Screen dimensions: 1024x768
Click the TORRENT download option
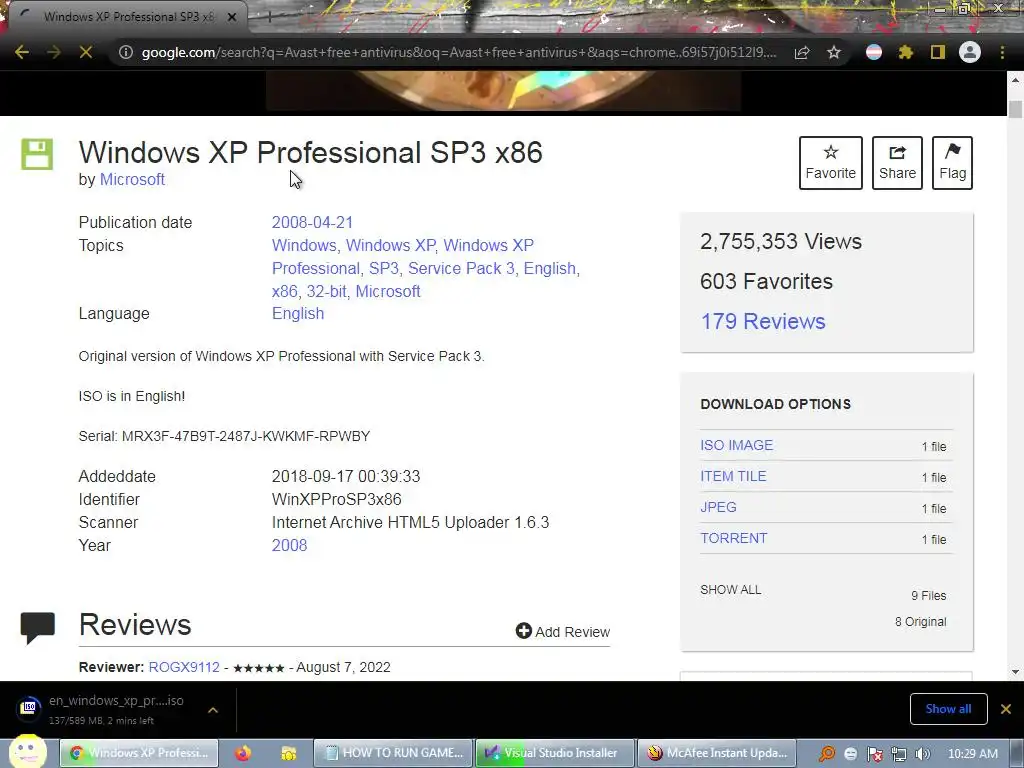733,538
